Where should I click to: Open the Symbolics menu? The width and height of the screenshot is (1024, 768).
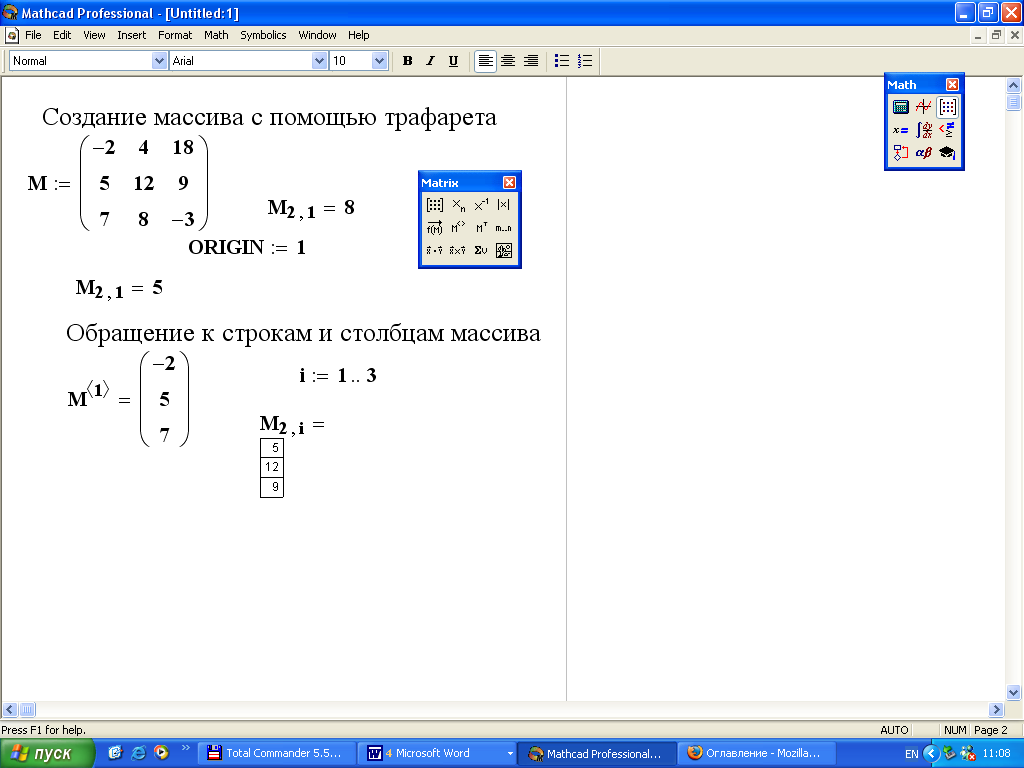262,35
